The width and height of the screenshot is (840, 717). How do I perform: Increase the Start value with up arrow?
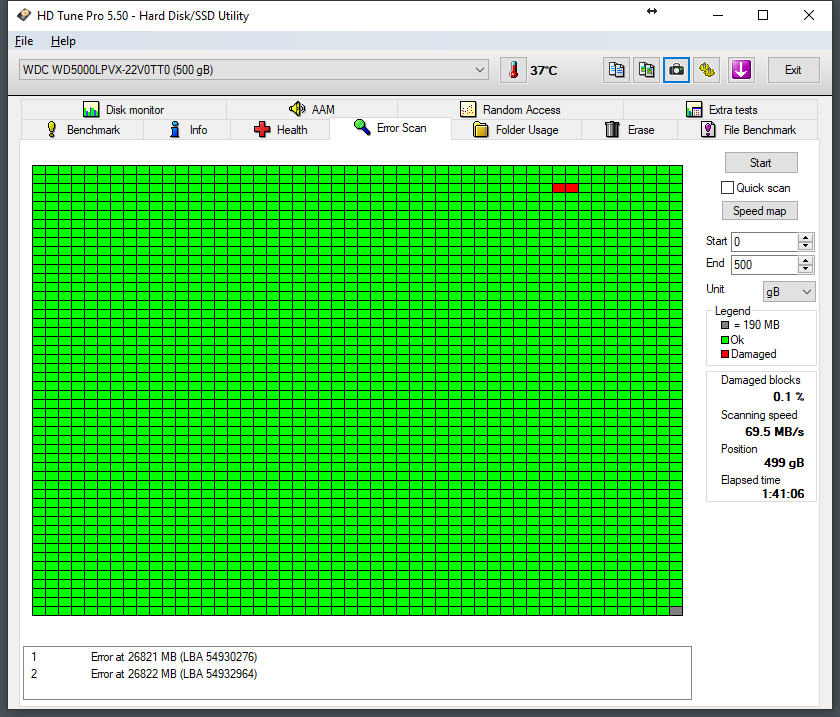pyautogui.click(x=805, y=237)
